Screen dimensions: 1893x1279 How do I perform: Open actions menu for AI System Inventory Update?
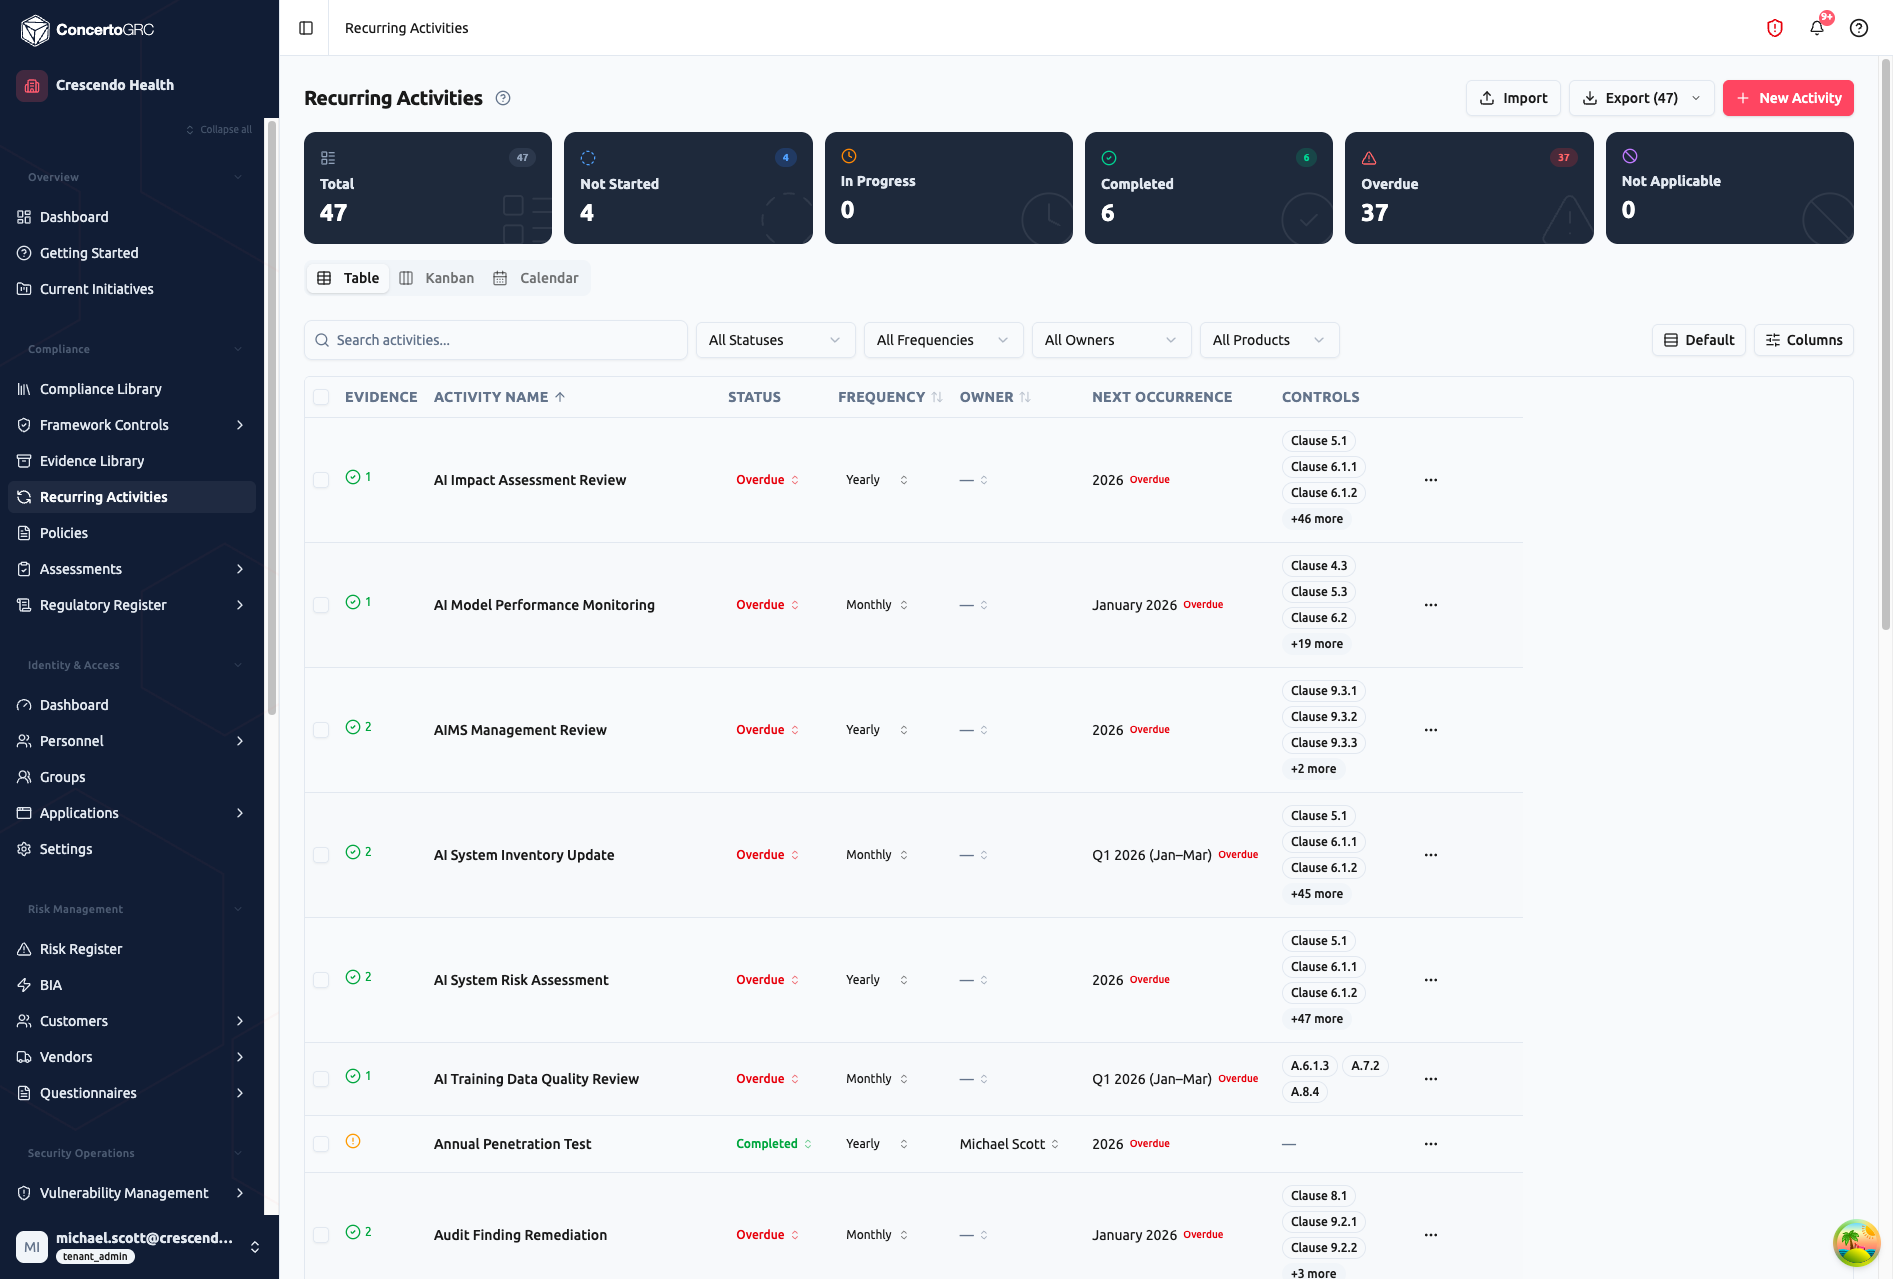tap(1431, 855)
